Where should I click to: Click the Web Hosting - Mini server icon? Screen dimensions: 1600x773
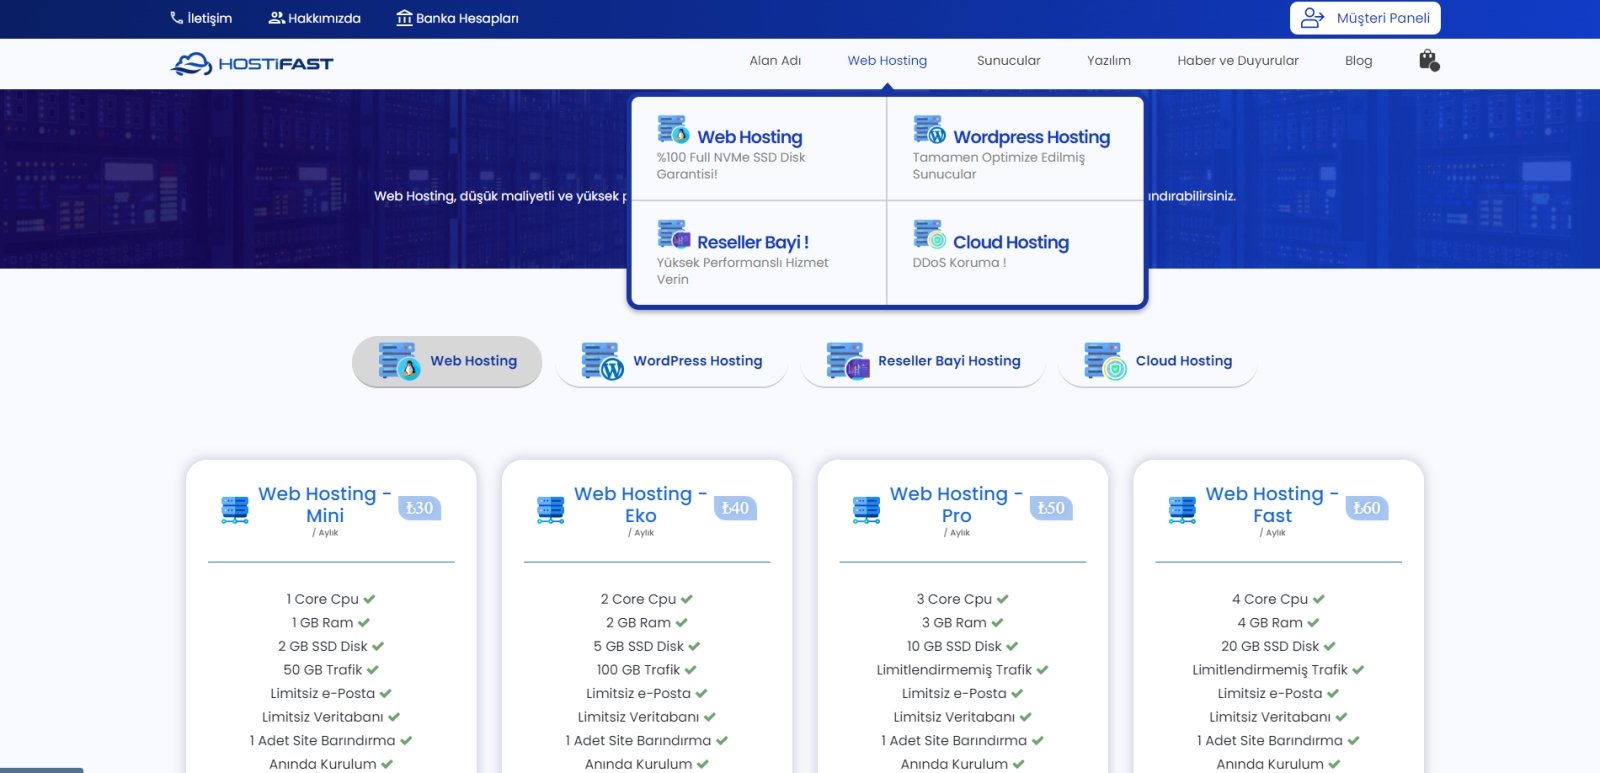(235, 510)
